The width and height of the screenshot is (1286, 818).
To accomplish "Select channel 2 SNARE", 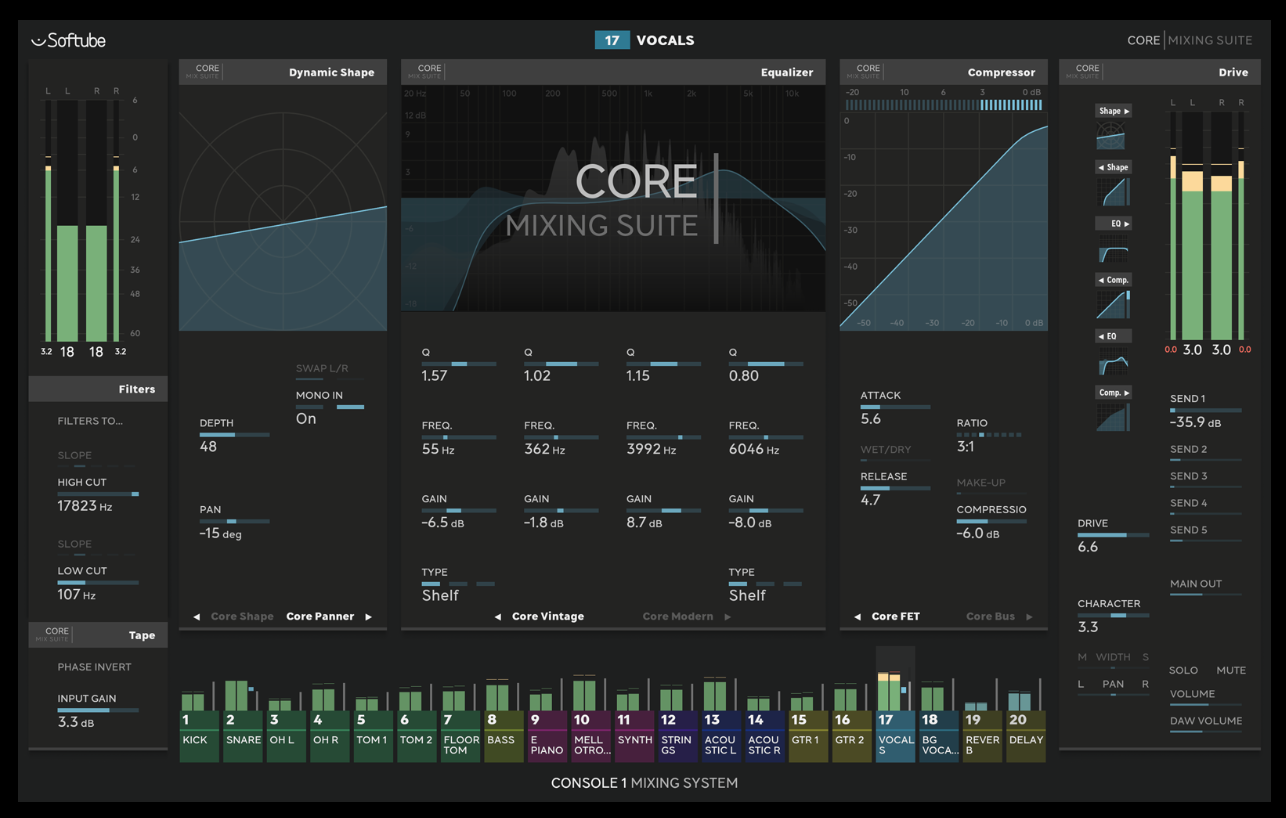I will (x=243, y=736).
